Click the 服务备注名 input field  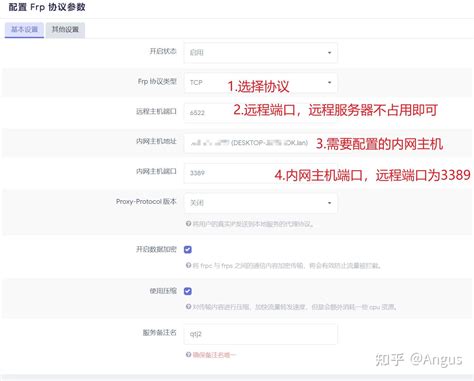[260, 334]
